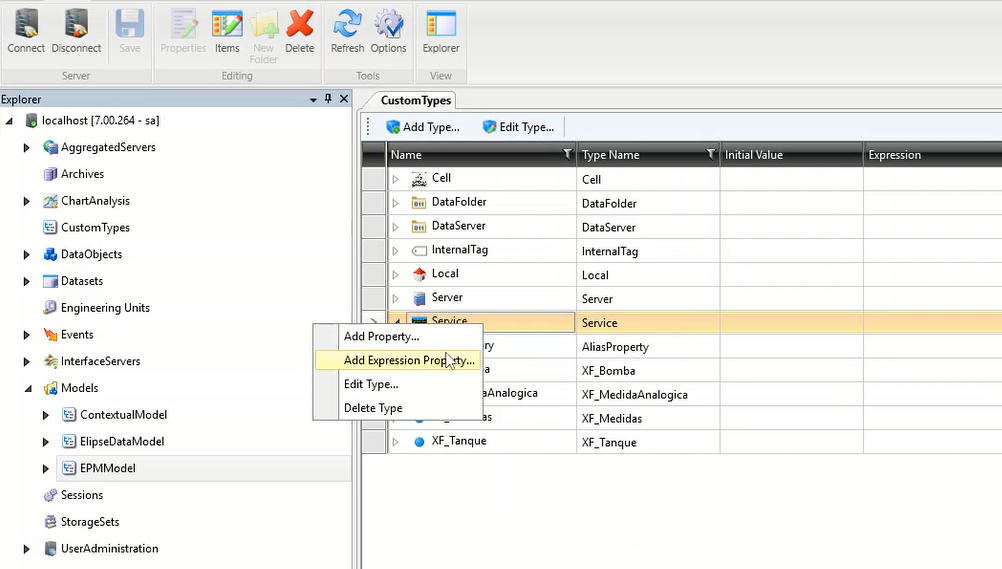Expand the Cell type row
The width and height of the screenshot is (1002, 569).
(396, 180)
